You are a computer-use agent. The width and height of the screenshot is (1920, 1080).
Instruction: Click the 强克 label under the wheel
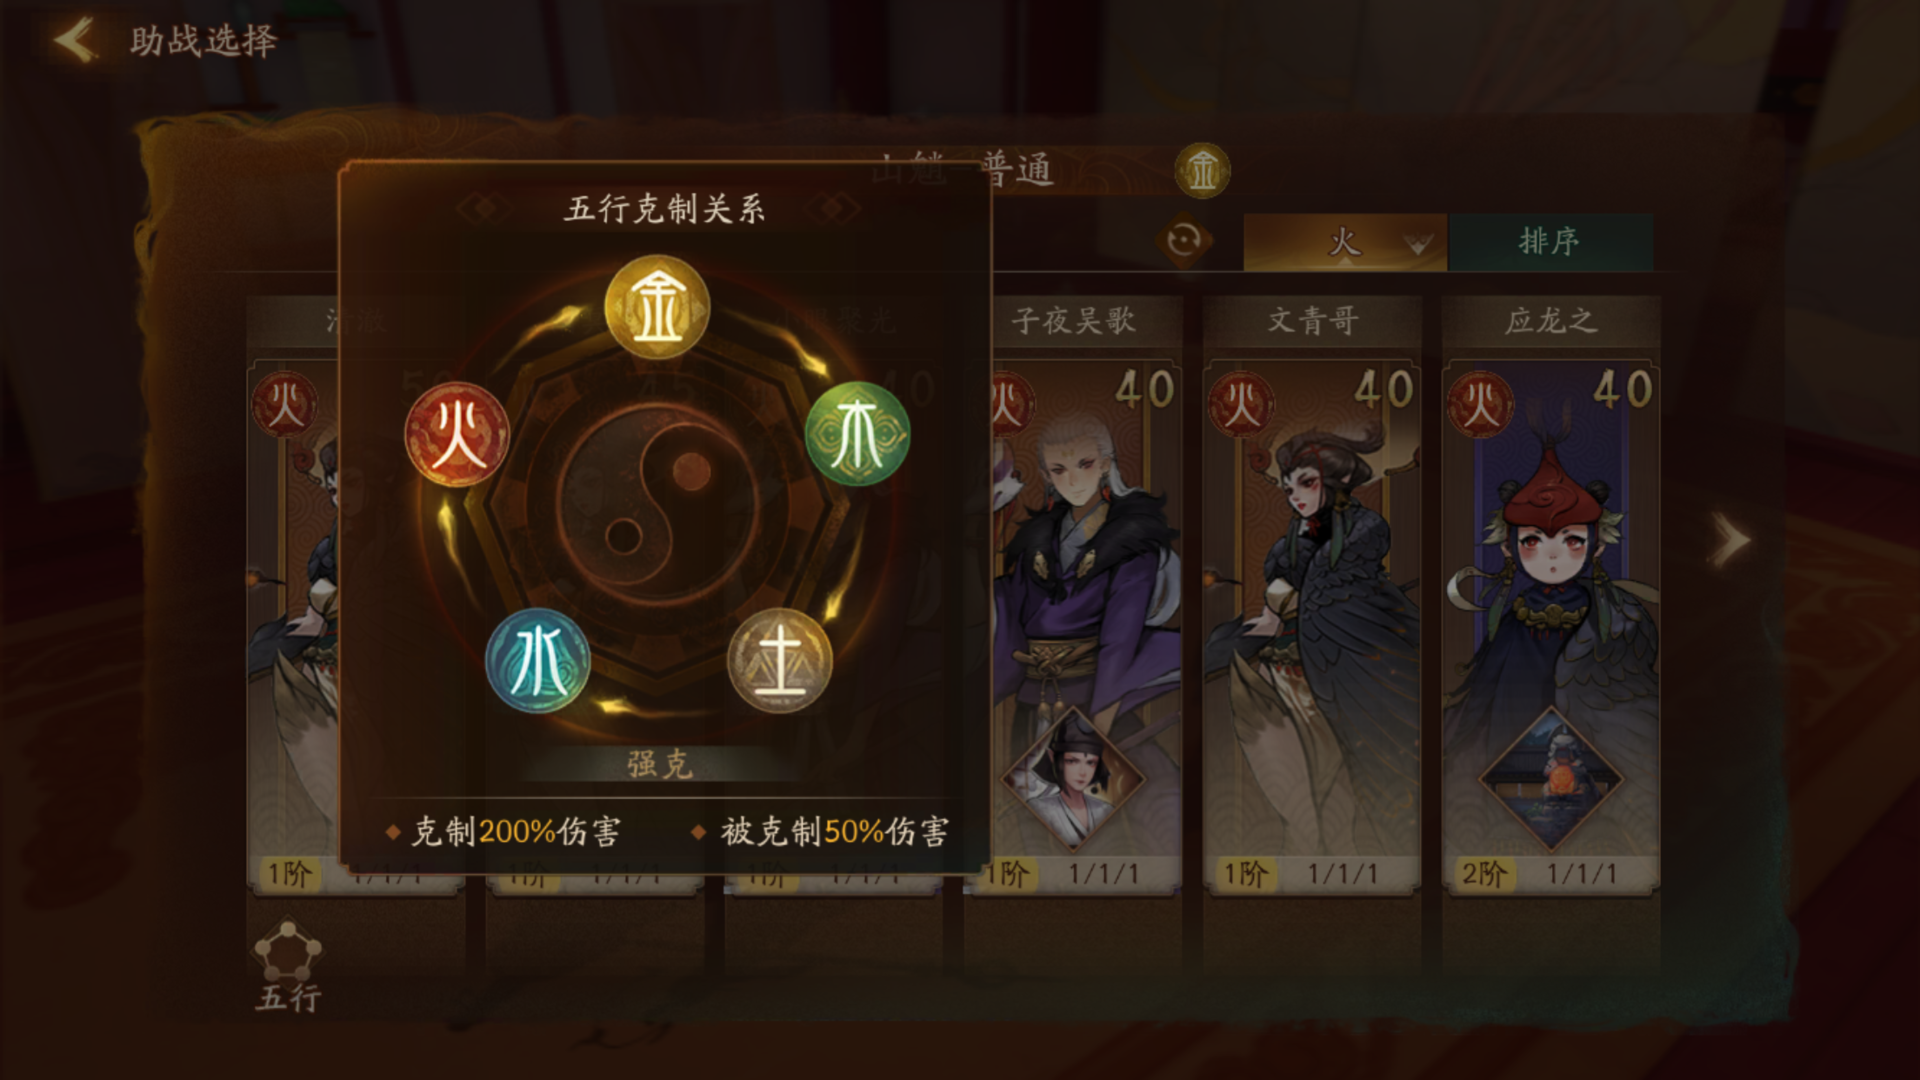click(x=659, y=764)
